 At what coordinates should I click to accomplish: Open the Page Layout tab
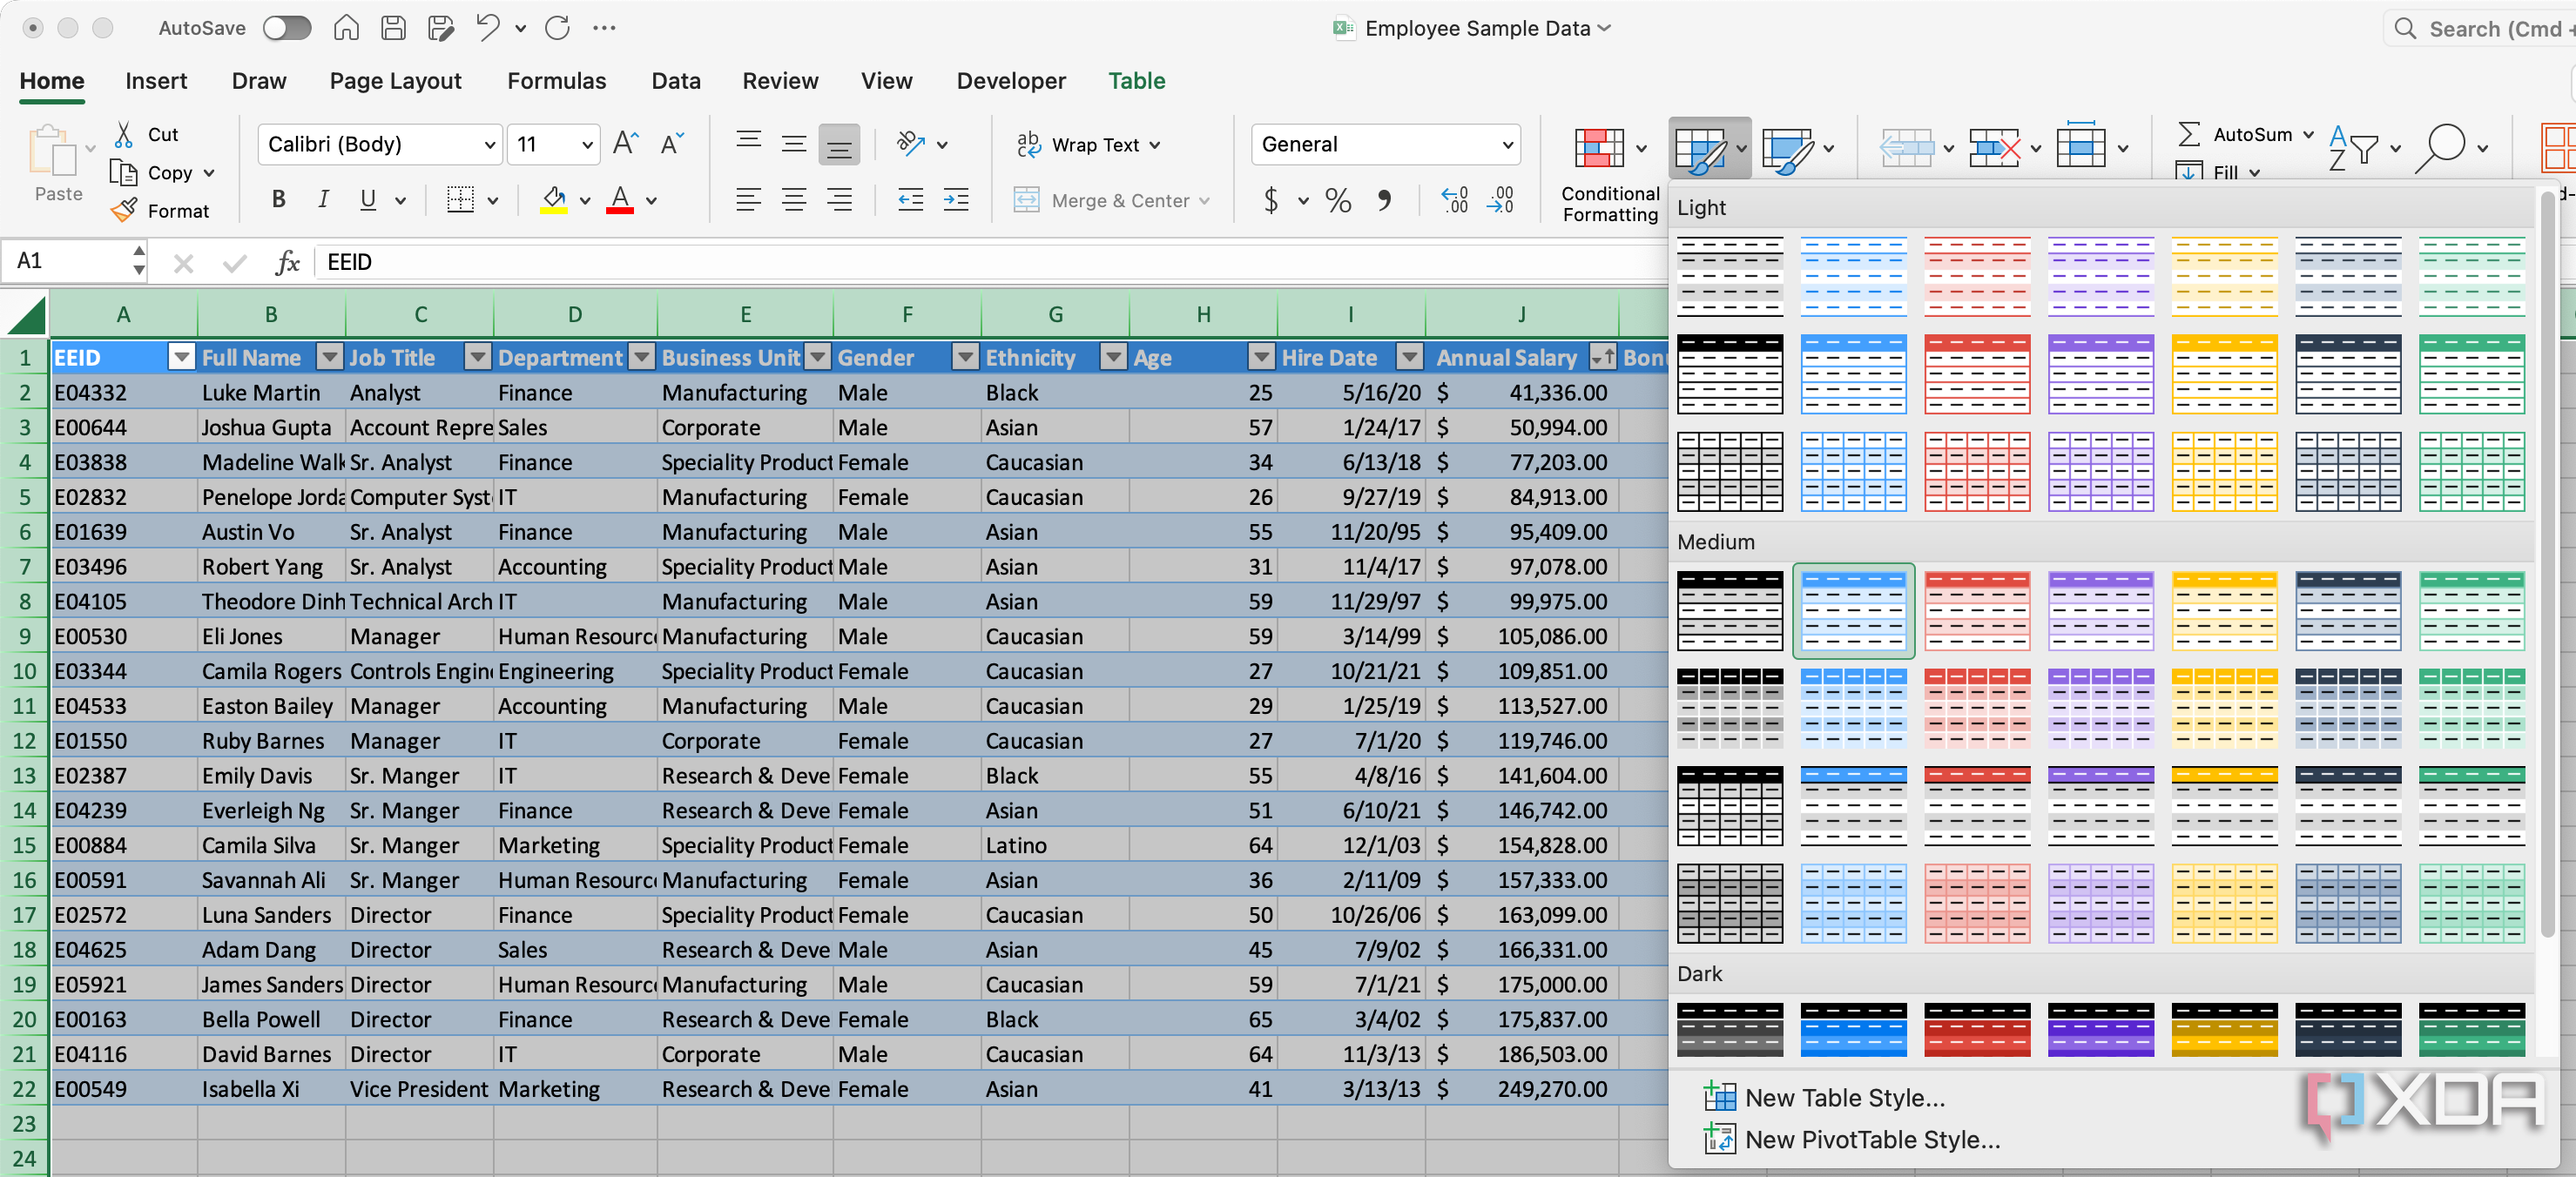click(395, 81)
